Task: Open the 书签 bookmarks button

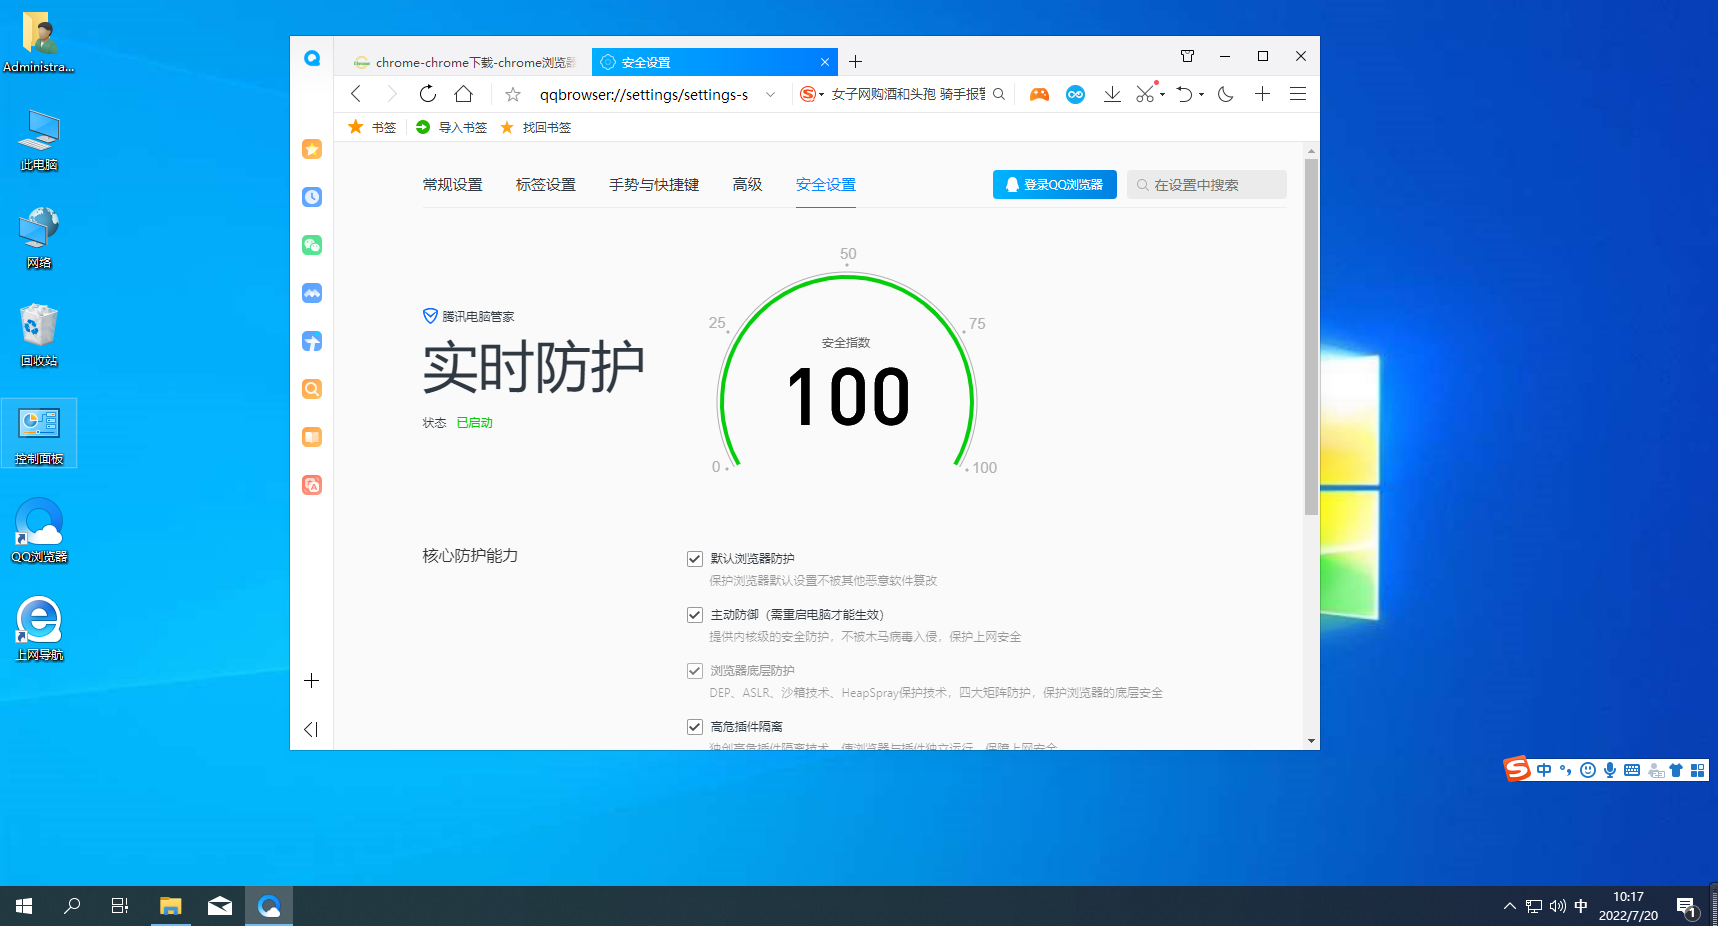Action: coord(372,127)
